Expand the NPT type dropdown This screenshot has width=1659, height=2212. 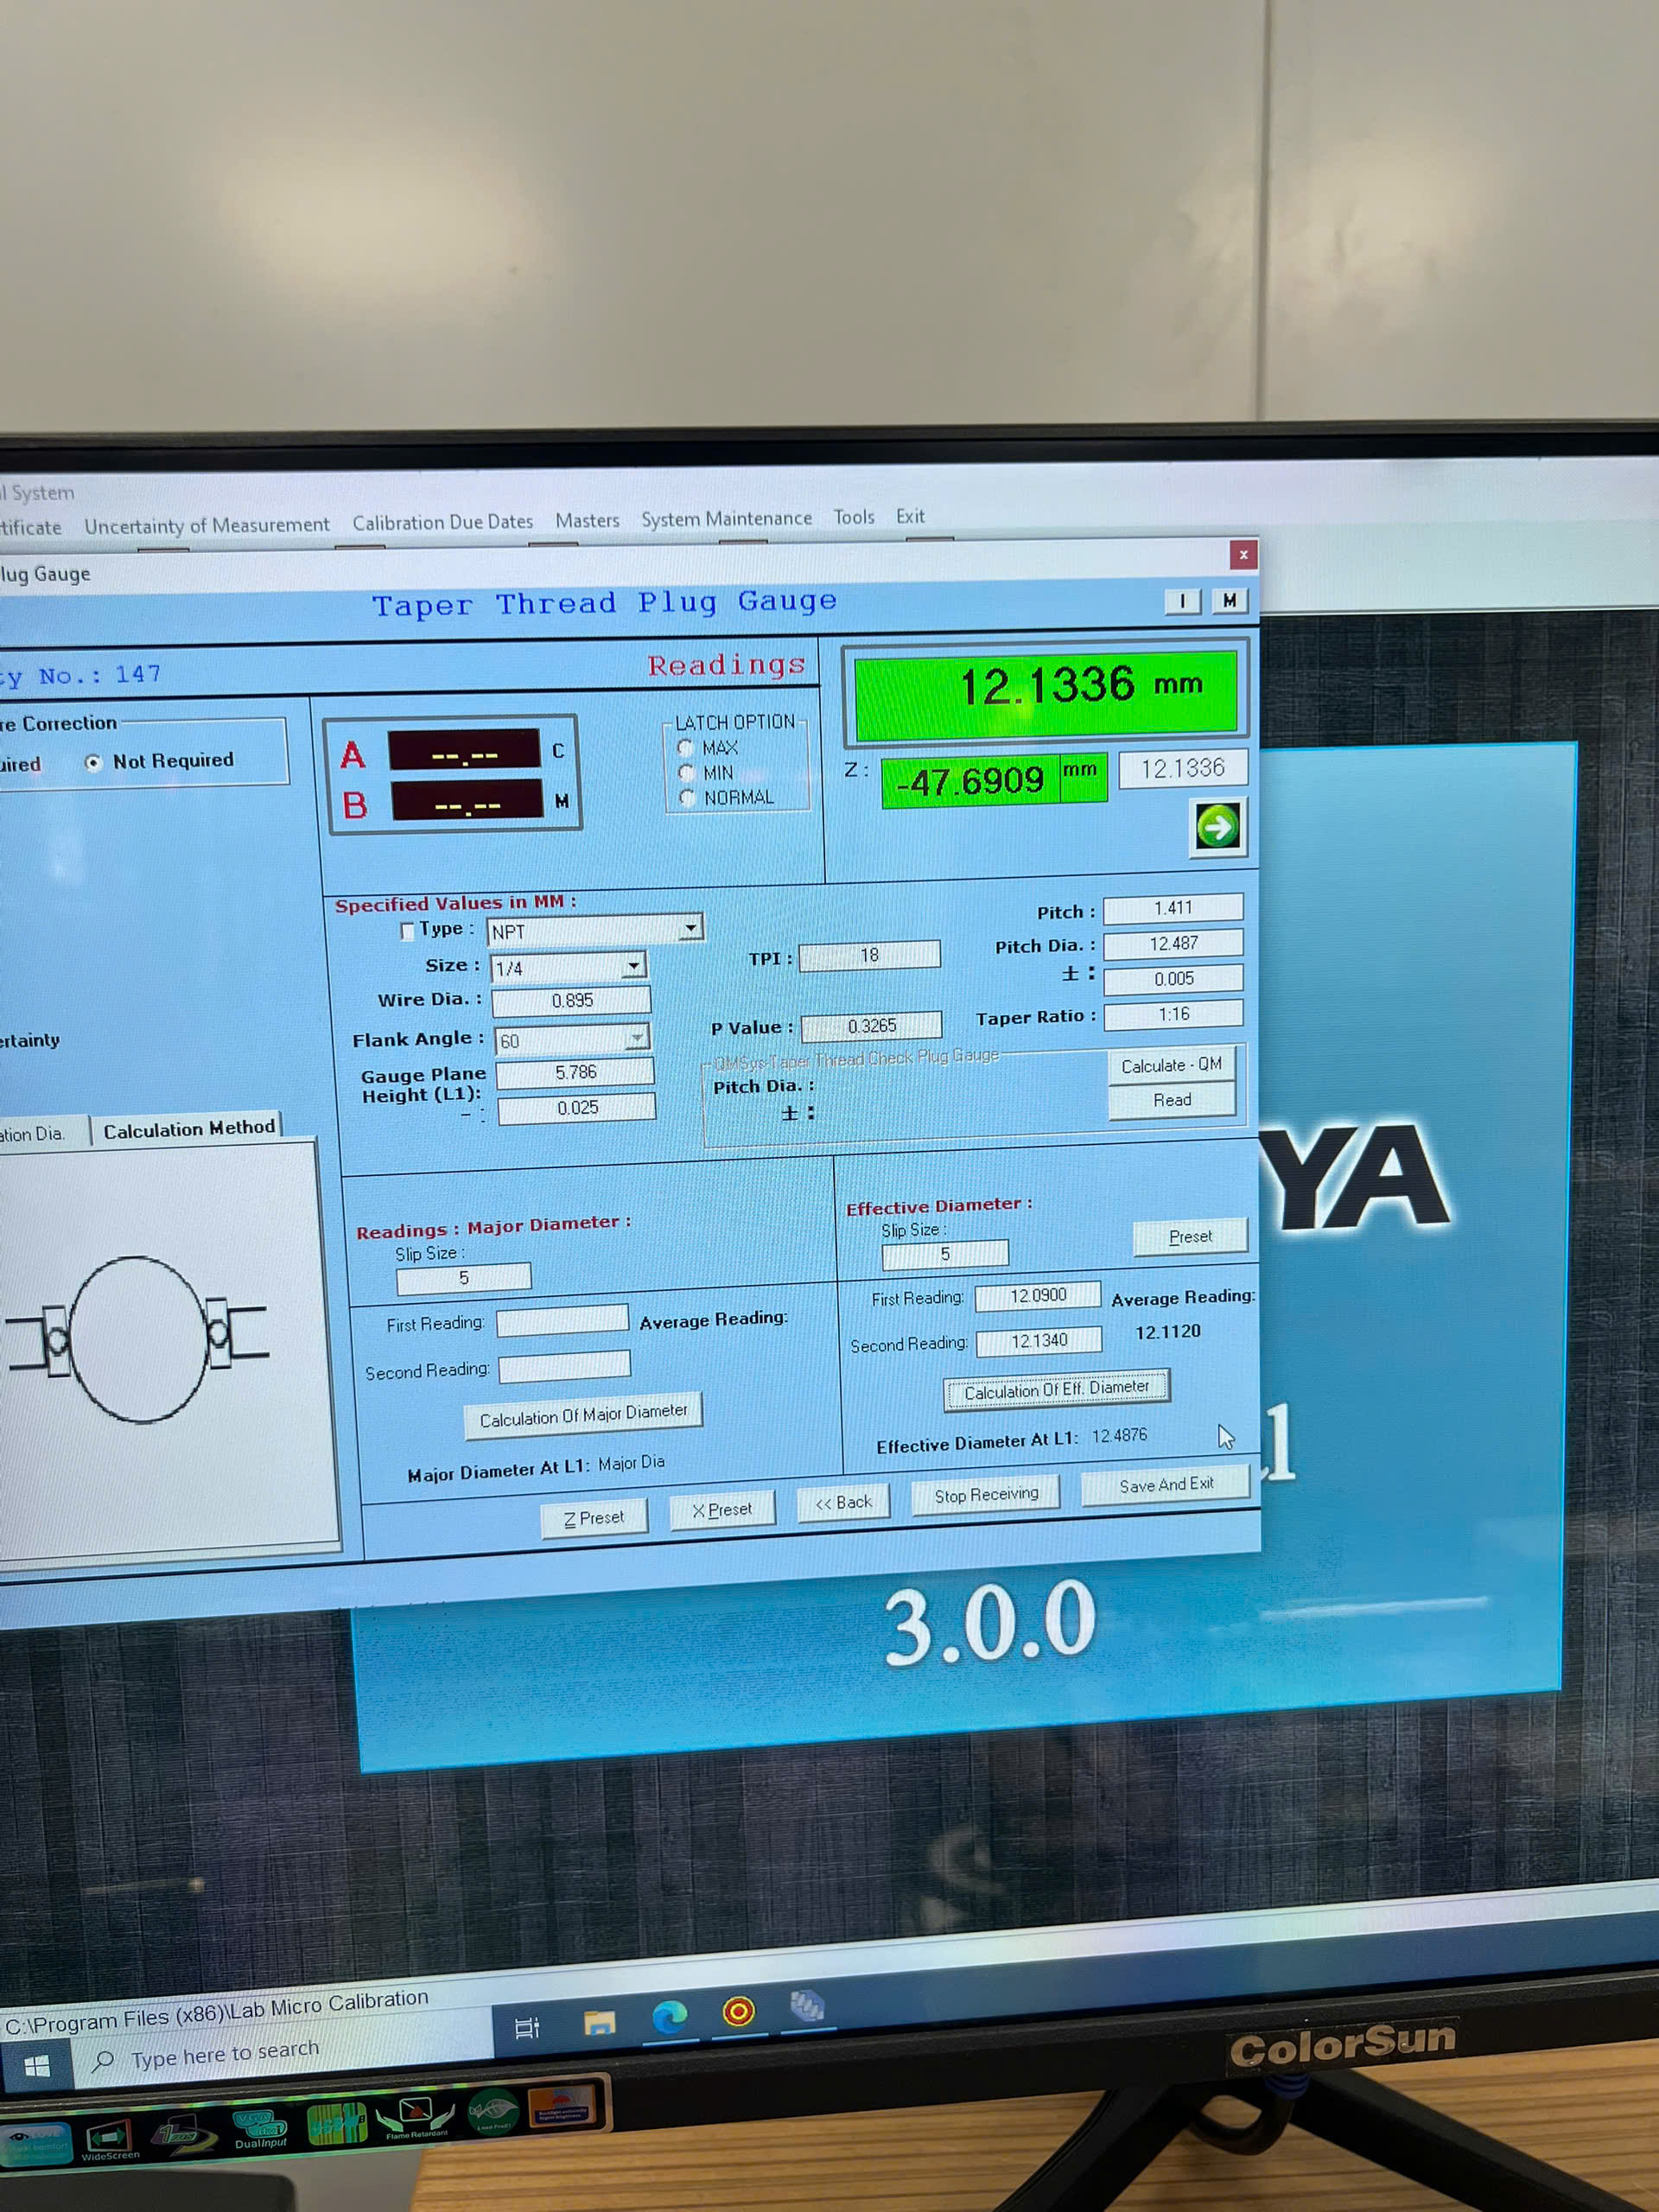pos(690,929)
